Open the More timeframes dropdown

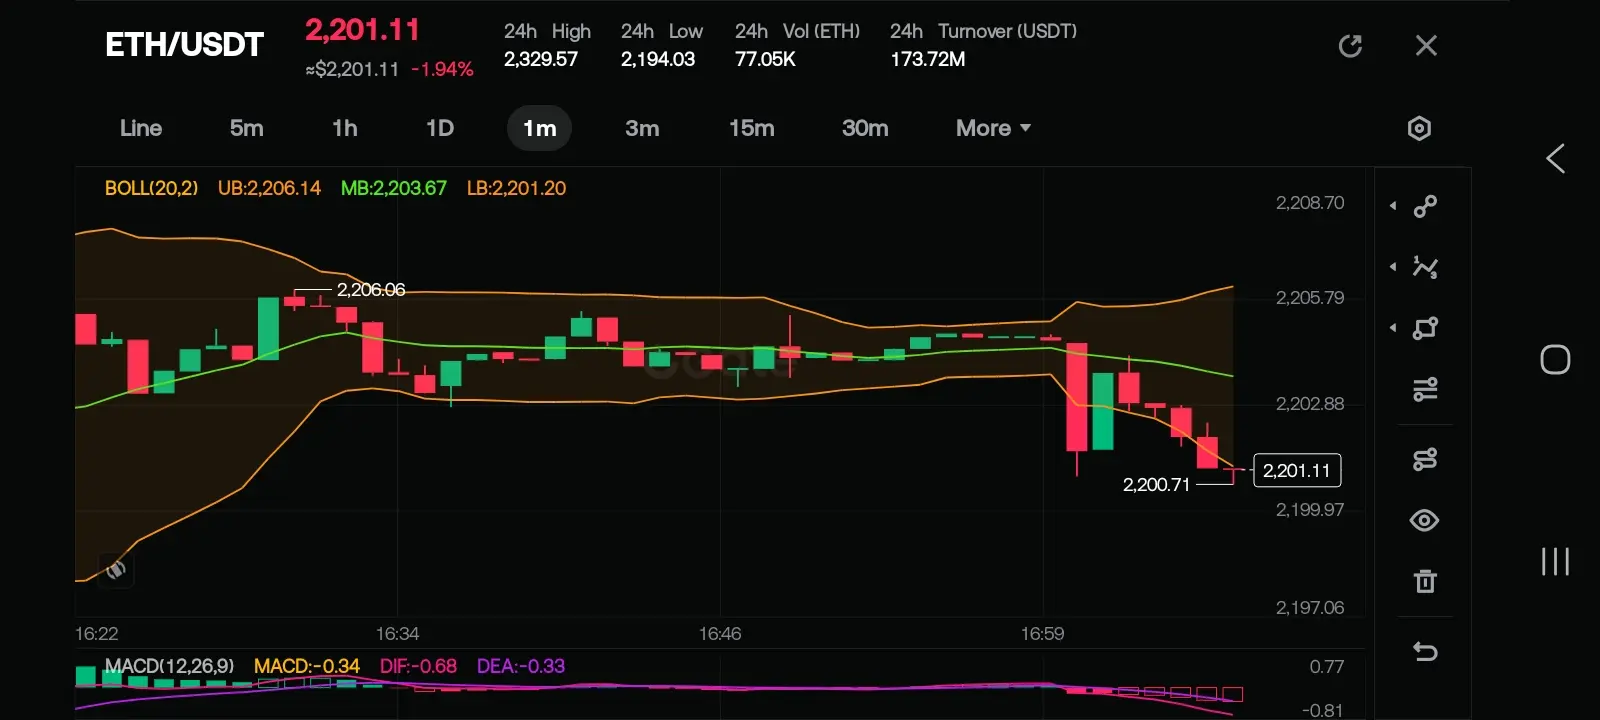coord(993,128)
